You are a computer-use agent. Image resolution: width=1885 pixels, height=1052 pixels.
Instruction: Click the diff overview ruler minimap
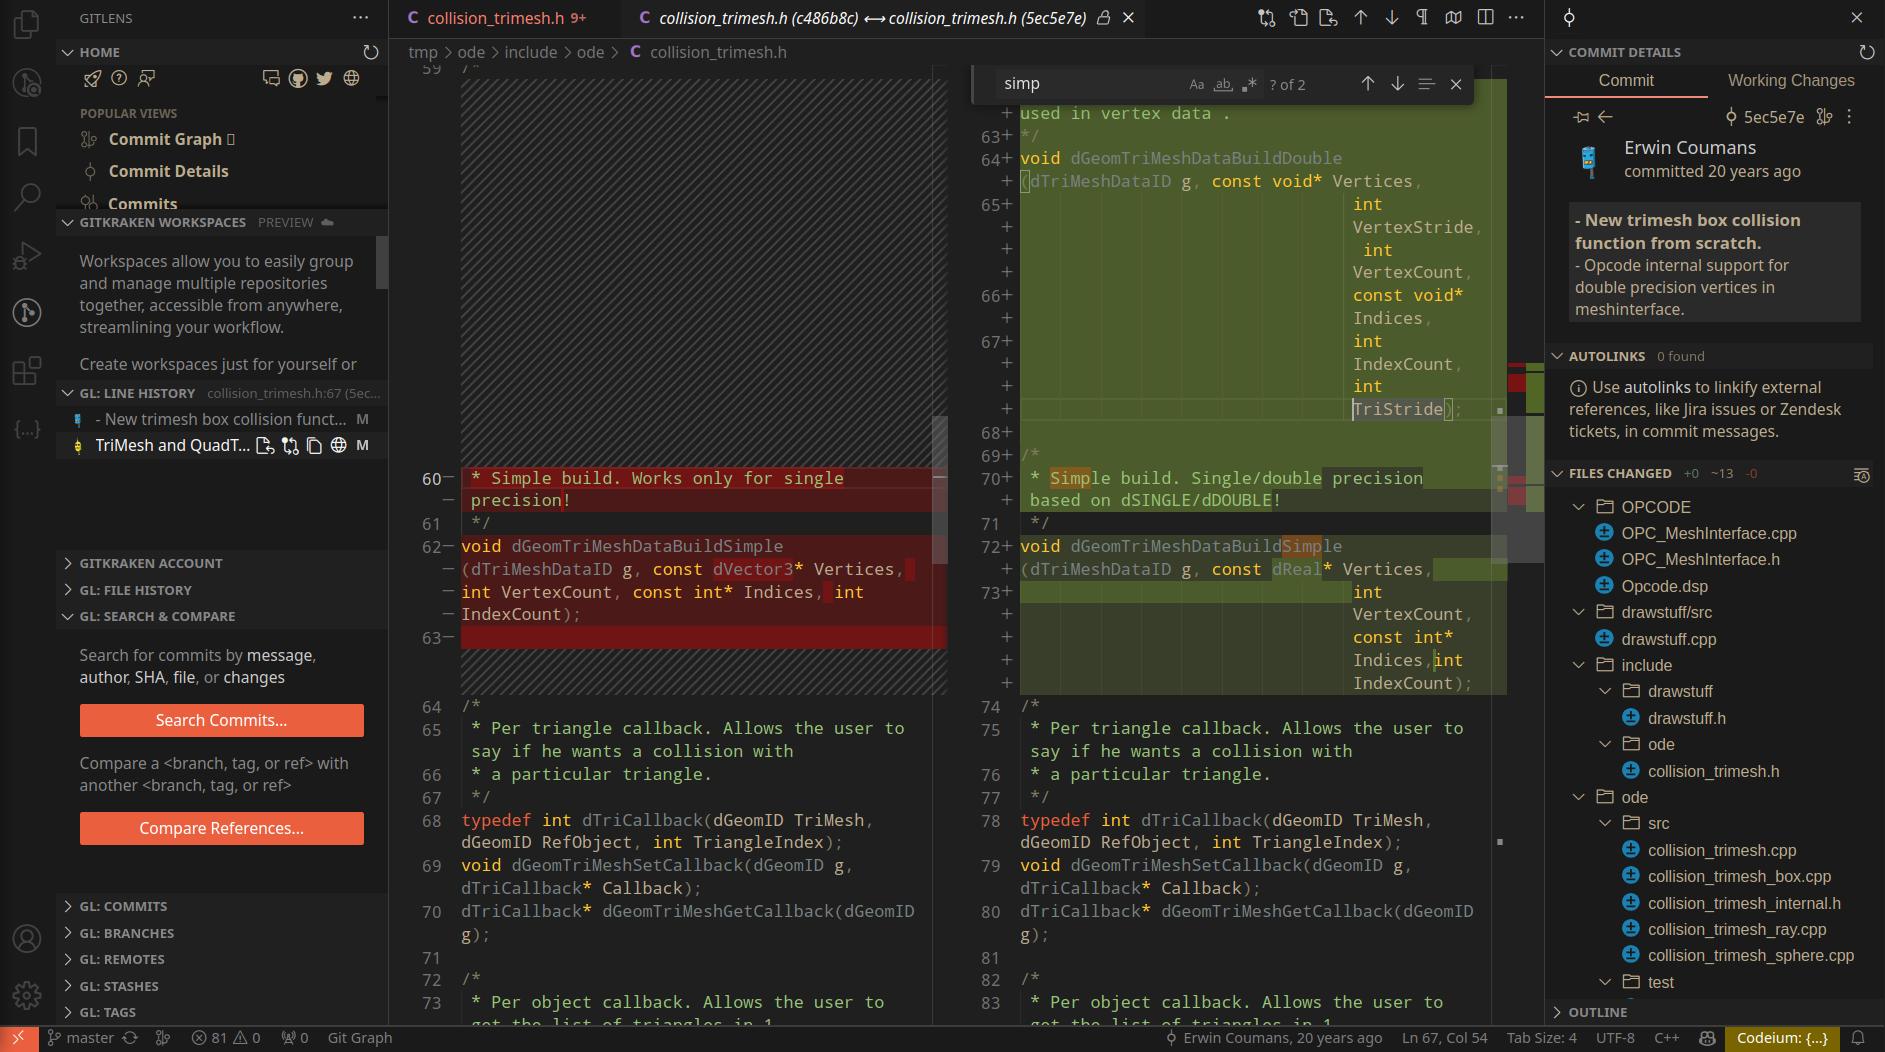(x=1526, y=450)
